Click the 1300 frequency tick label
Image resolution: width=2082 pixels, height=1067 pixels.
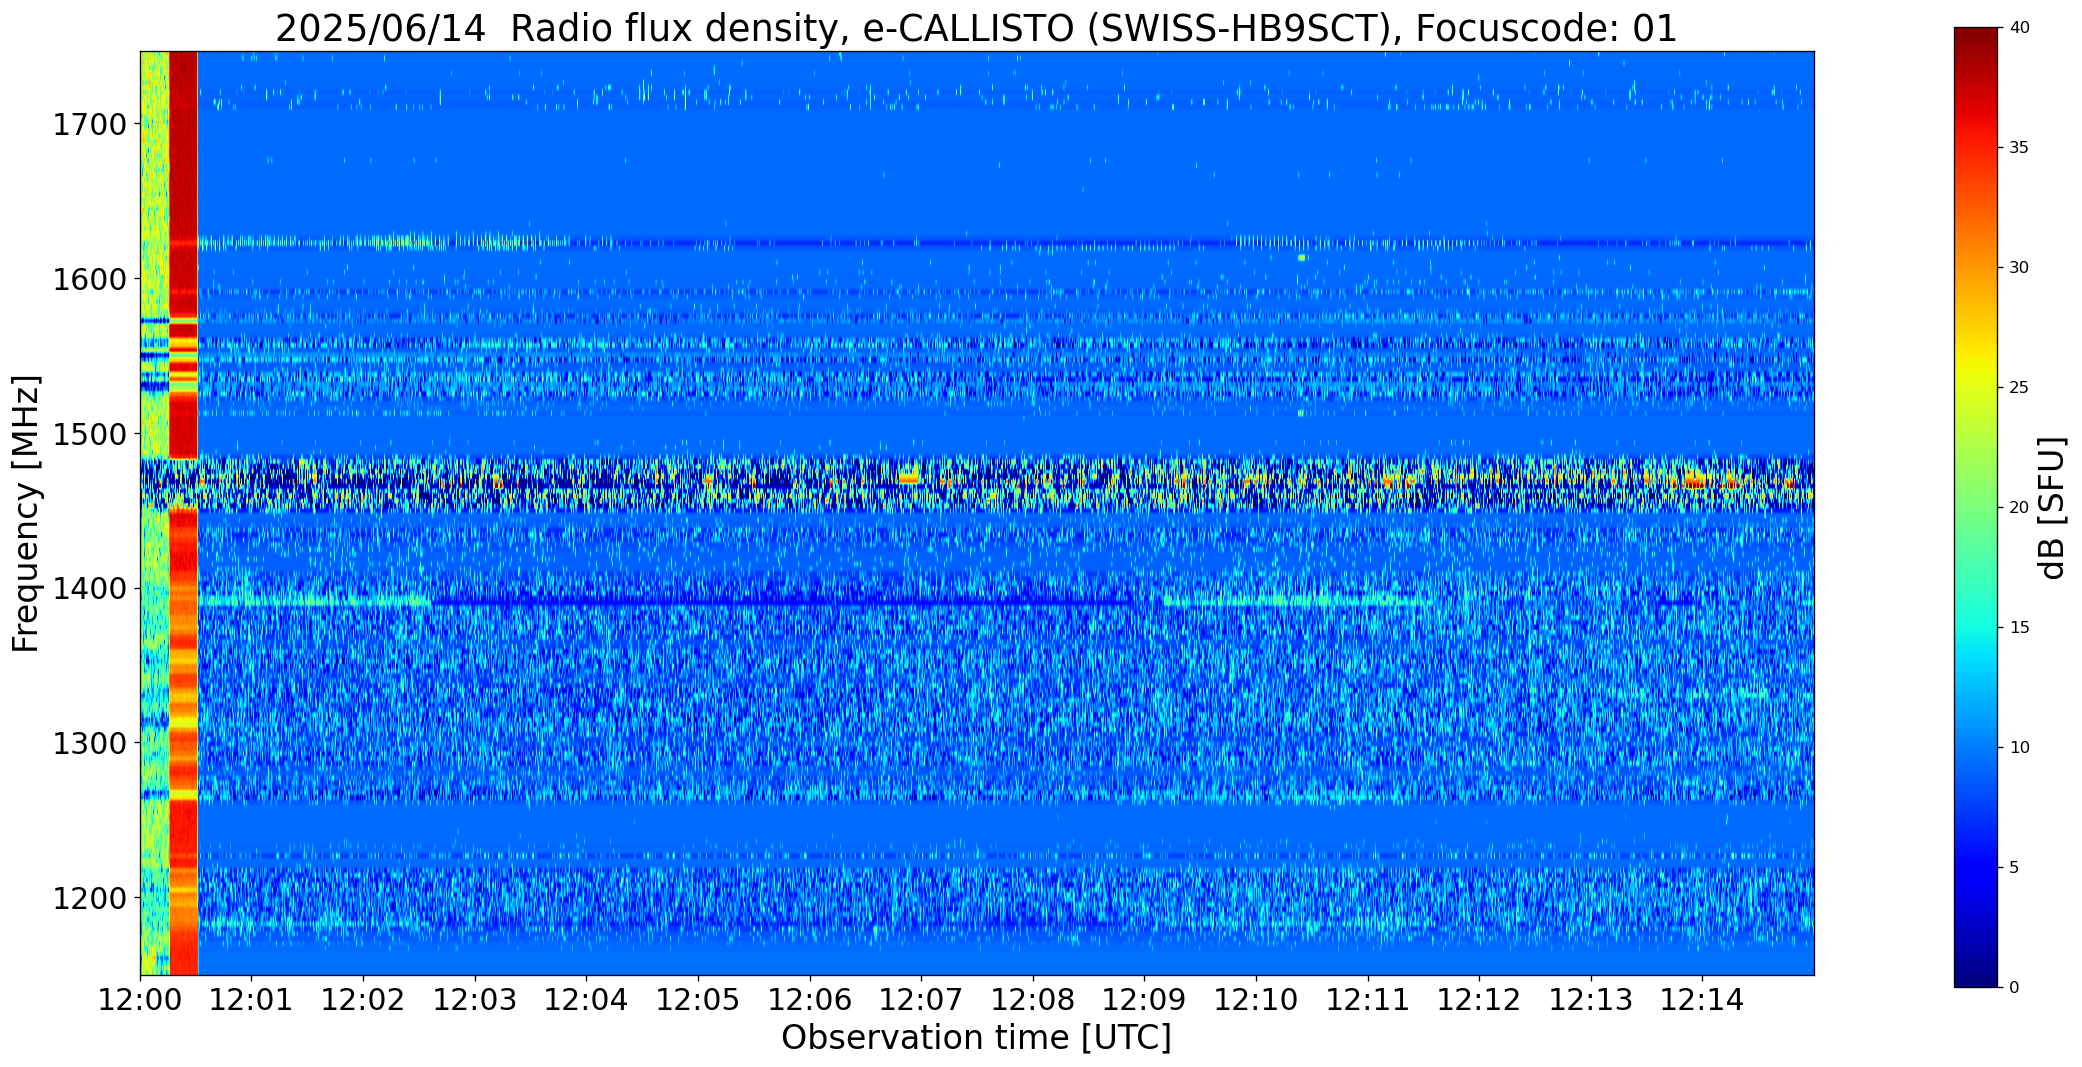[89, 744]
